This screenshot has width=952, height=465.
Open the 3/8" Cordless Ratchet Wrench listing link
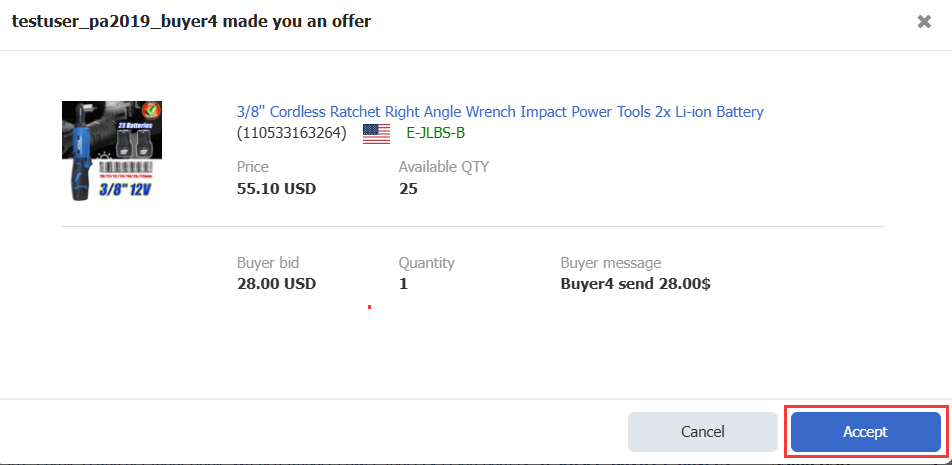coord(500,112)
